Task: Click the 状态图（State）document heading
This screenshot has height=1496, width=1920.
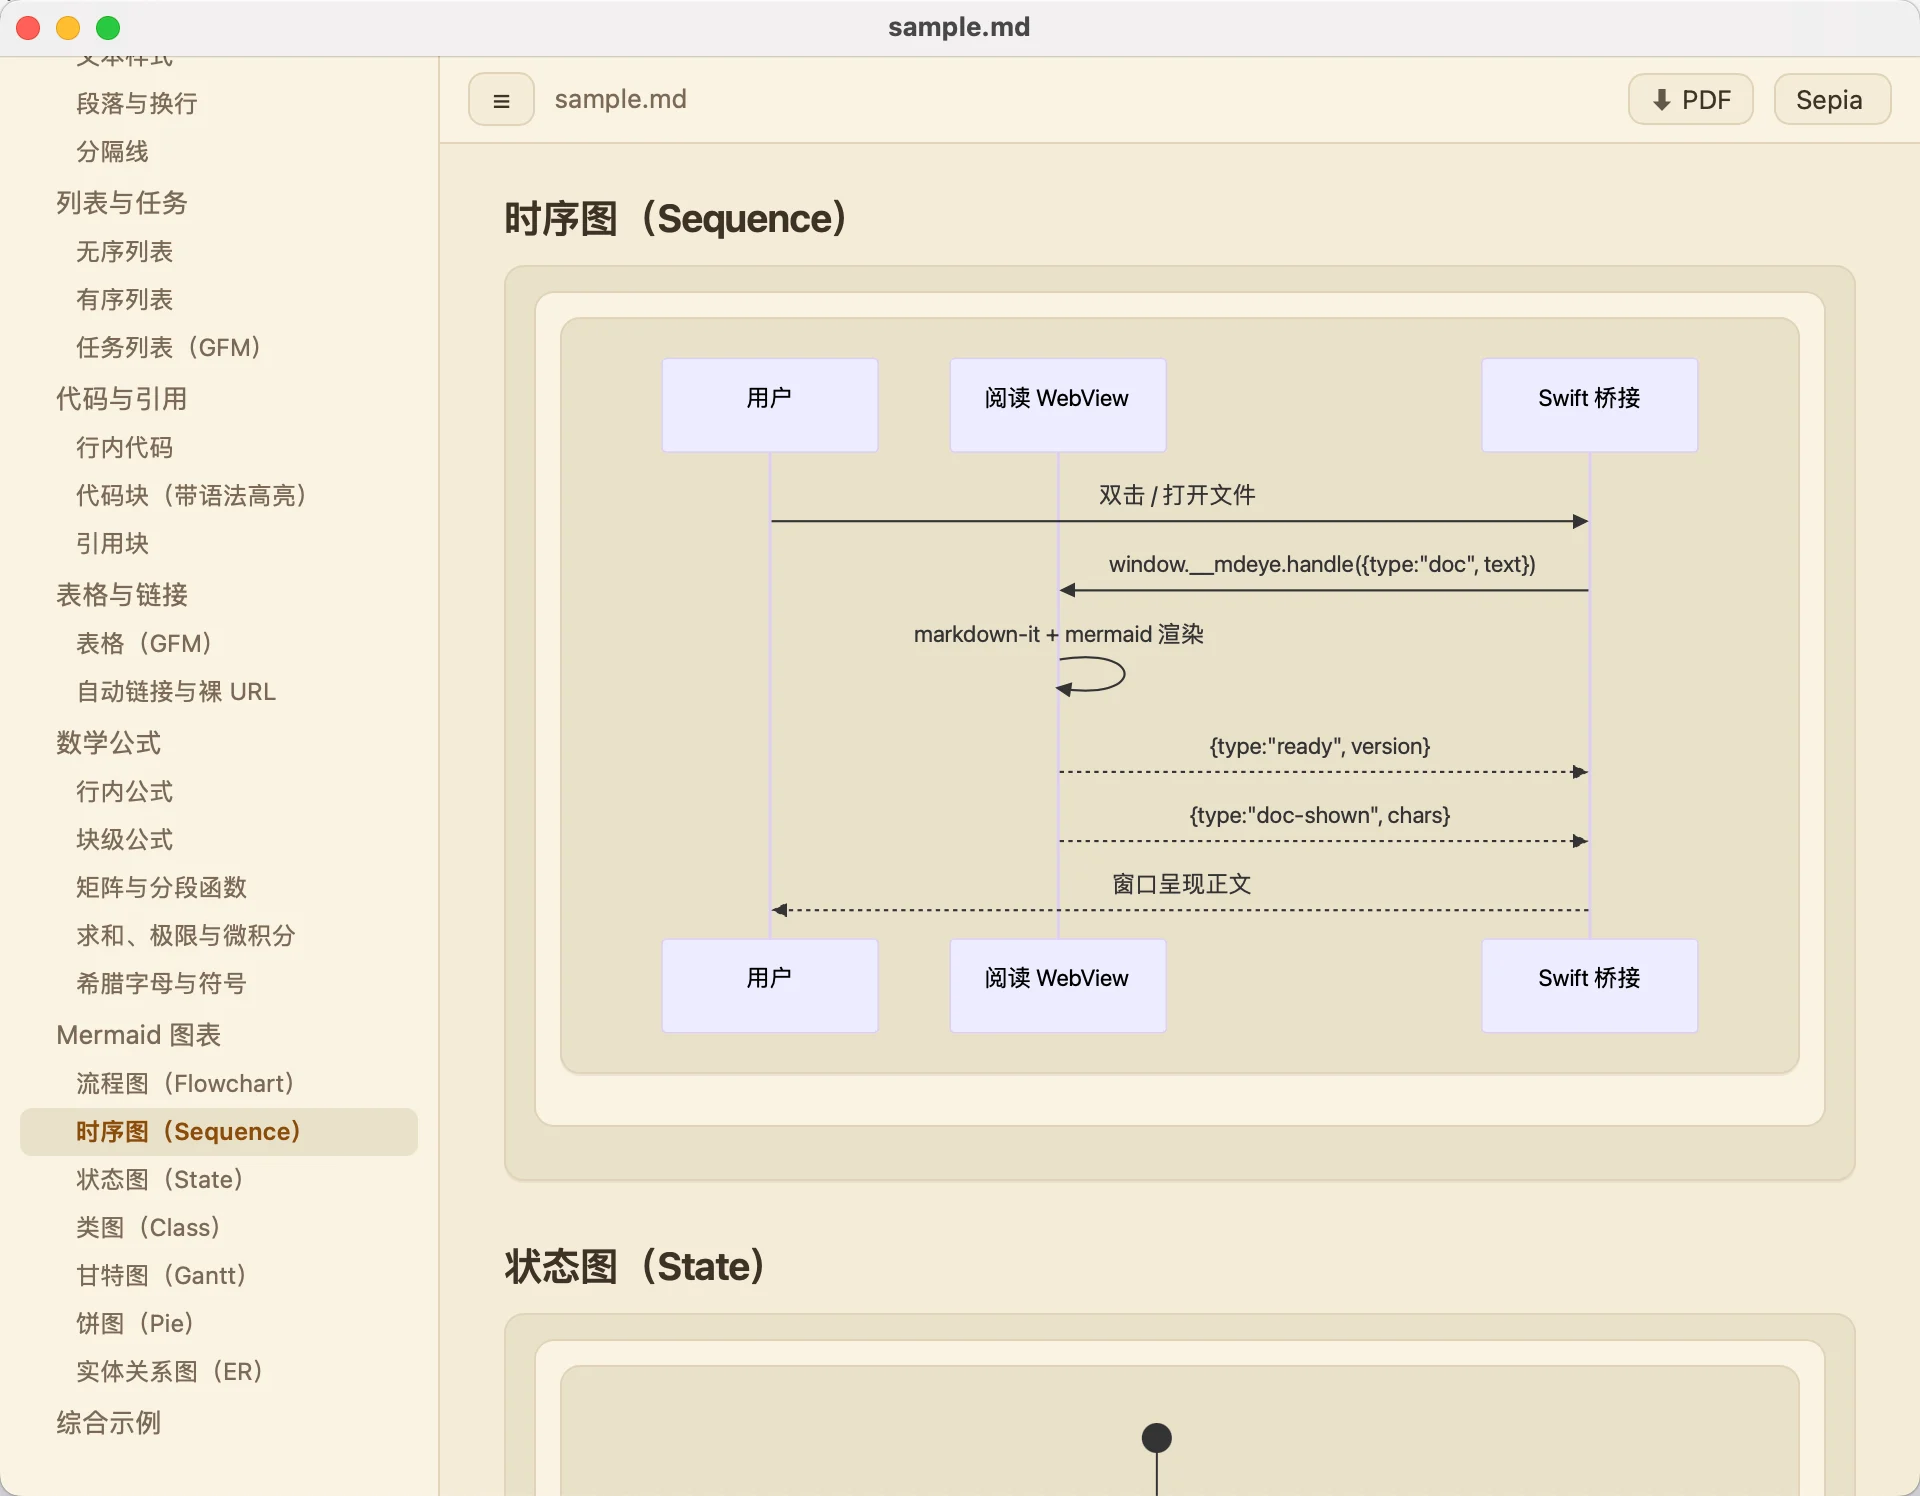Action: tap(635, 1267)
